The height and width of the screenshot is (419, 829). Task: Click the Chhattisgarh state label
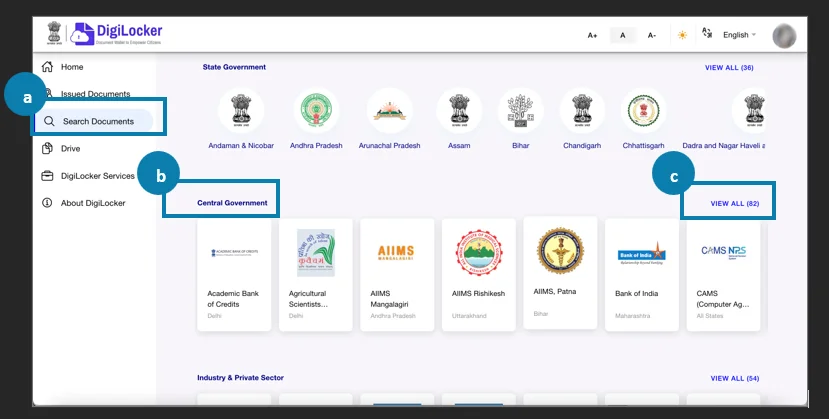tap(643, 145)
